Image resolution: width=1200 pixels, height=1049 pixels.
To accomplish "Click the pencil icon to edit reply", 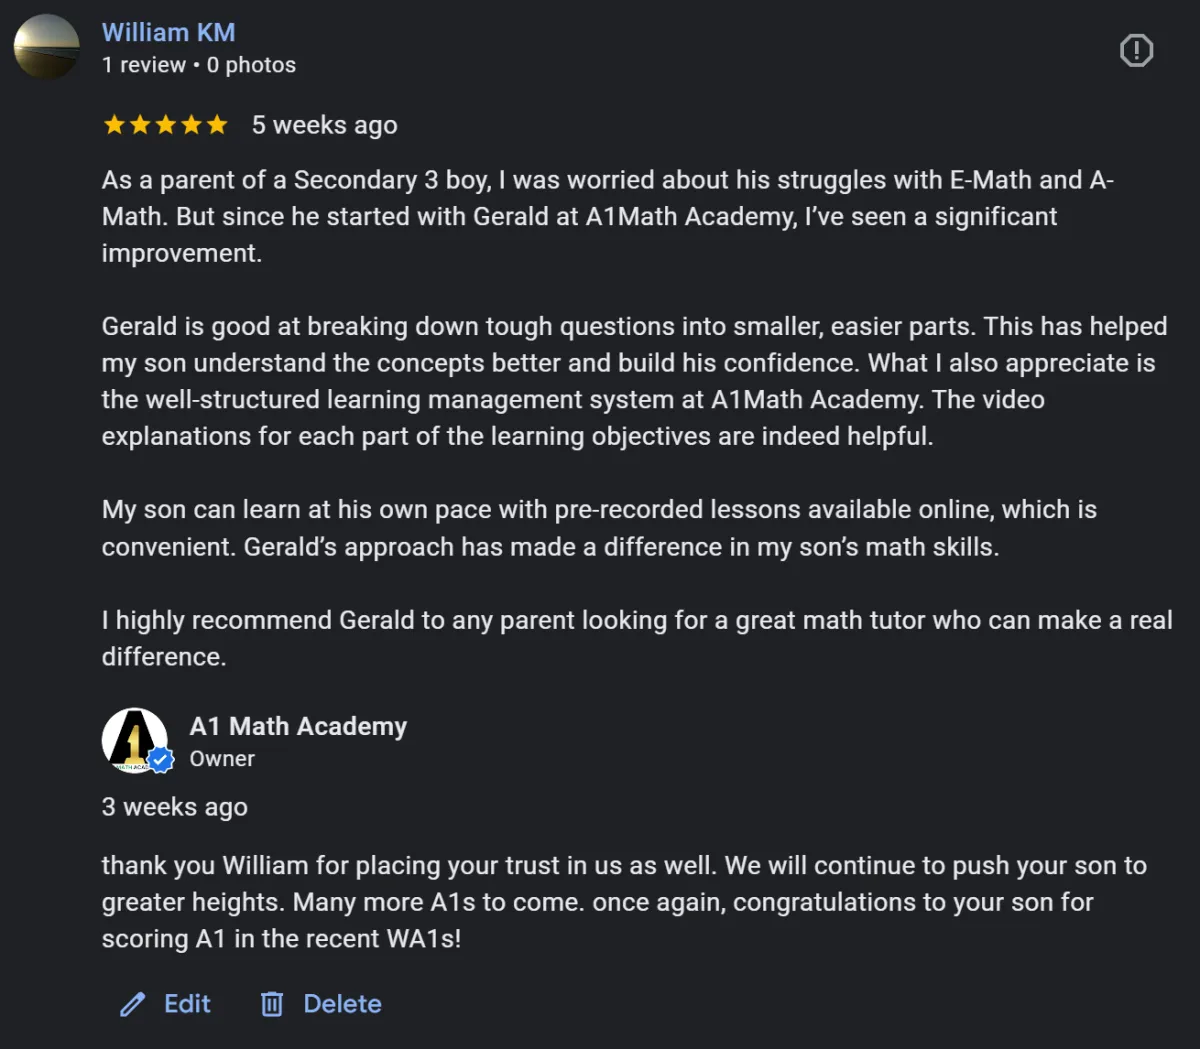I will coord(133,1004).
